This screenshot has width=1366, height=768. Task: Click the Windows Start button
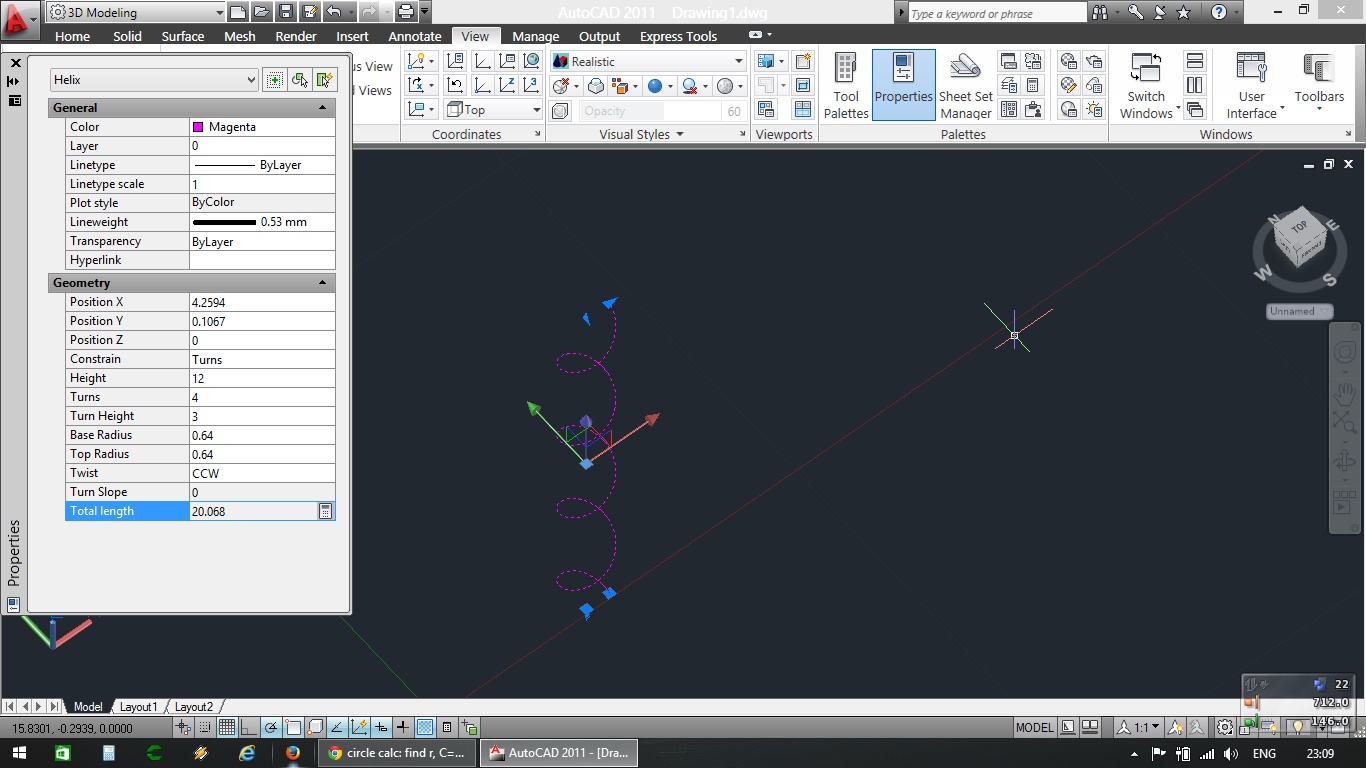pyautogui.click(x=20, y=753)
